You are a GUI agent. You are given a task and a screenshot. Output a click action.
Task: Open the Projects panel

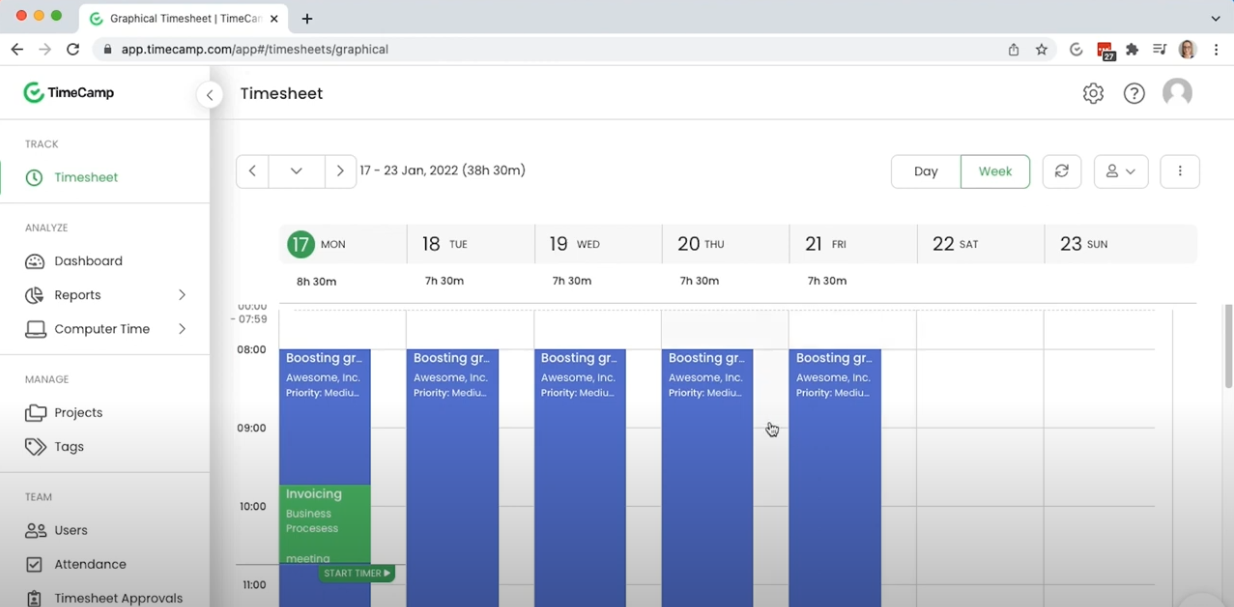(x=78, y=412)
